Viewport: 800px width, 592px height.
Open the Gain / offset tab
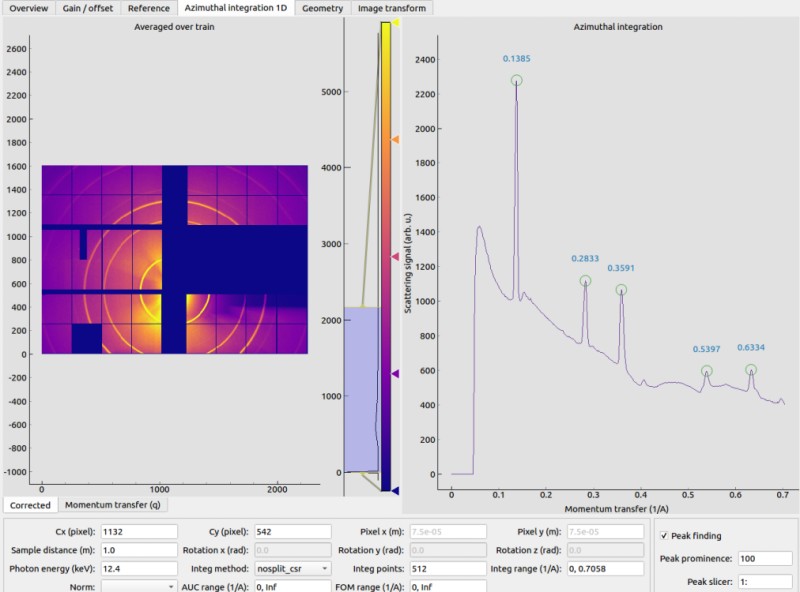[x=88, y=8]
